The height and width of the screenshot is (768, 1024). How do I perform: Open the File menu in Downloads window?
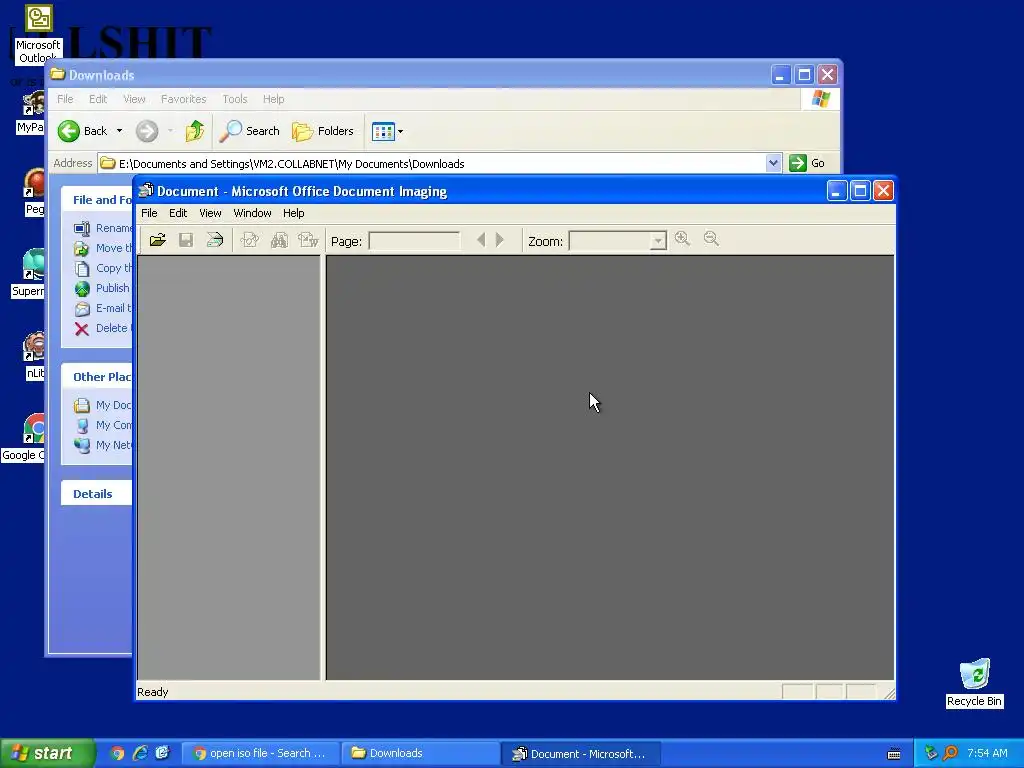[x=65, y=99]
